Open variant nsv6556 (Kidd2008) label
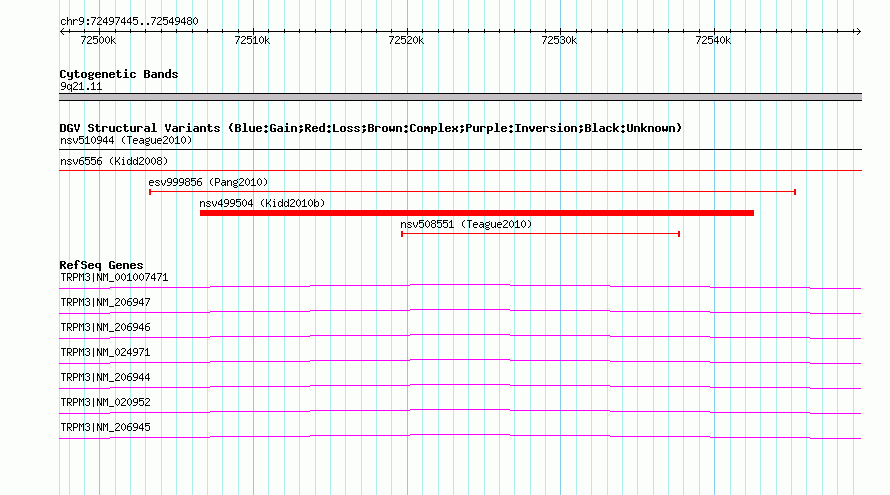The image size is (890, 495). pos(114,161)
